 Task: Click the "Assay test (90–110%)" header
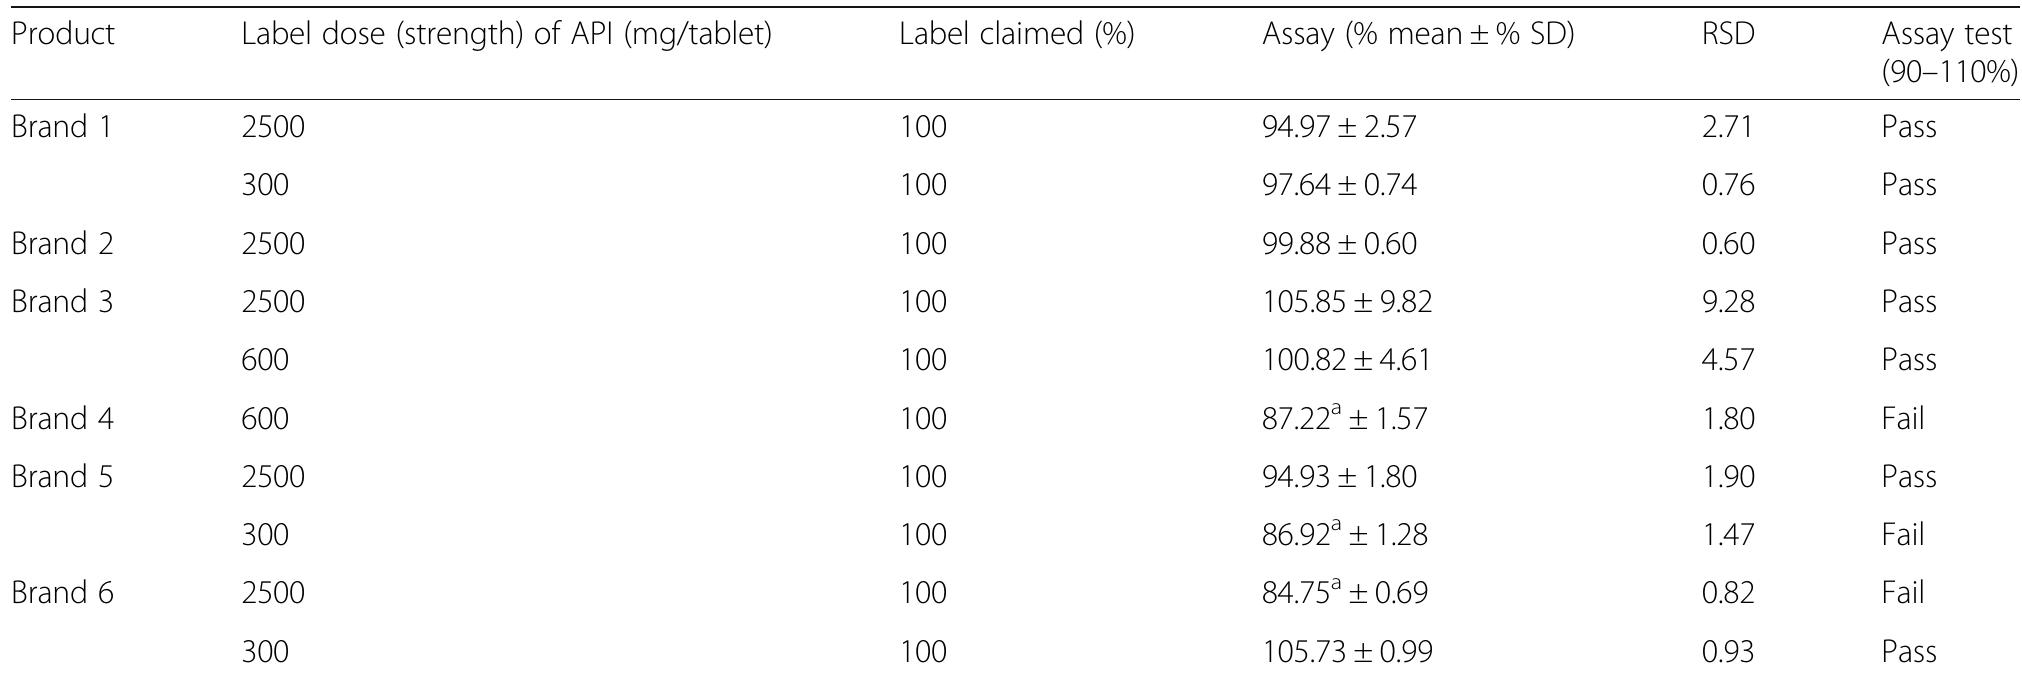[x=1947, y=53]
